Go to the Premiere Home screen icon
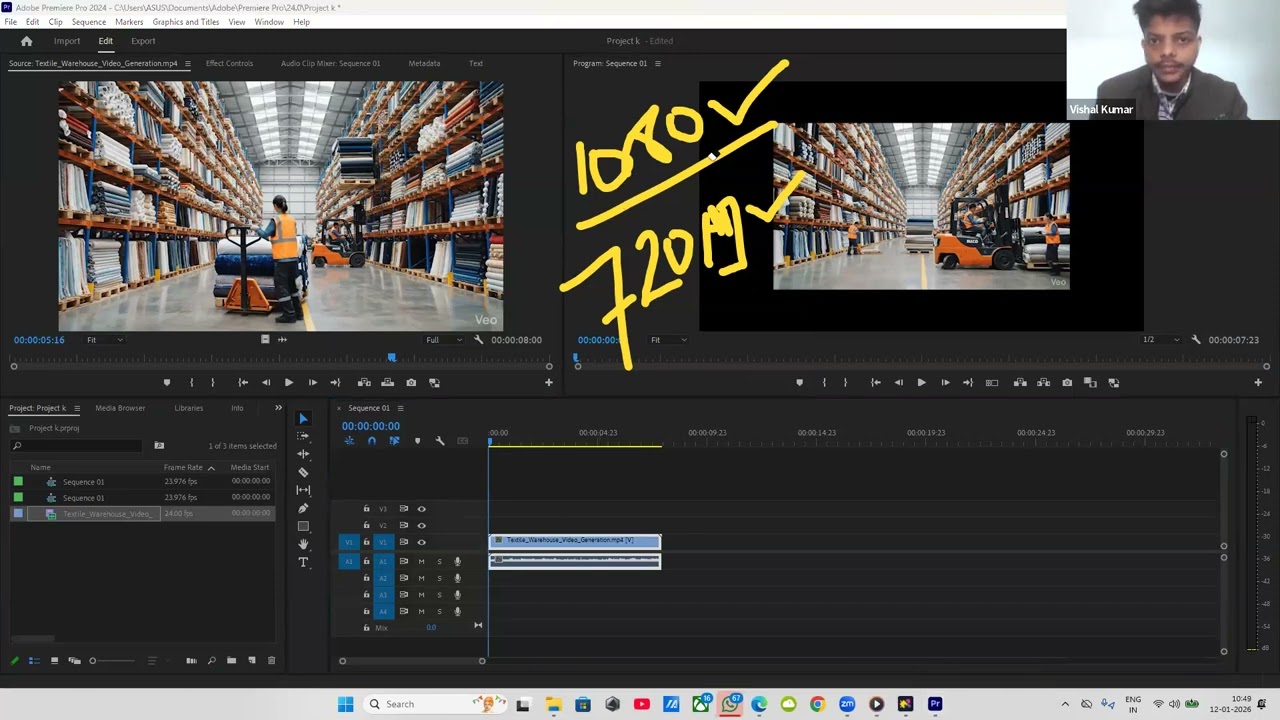1280x720 pixels. pyautogui.click(x=27, y=41)
